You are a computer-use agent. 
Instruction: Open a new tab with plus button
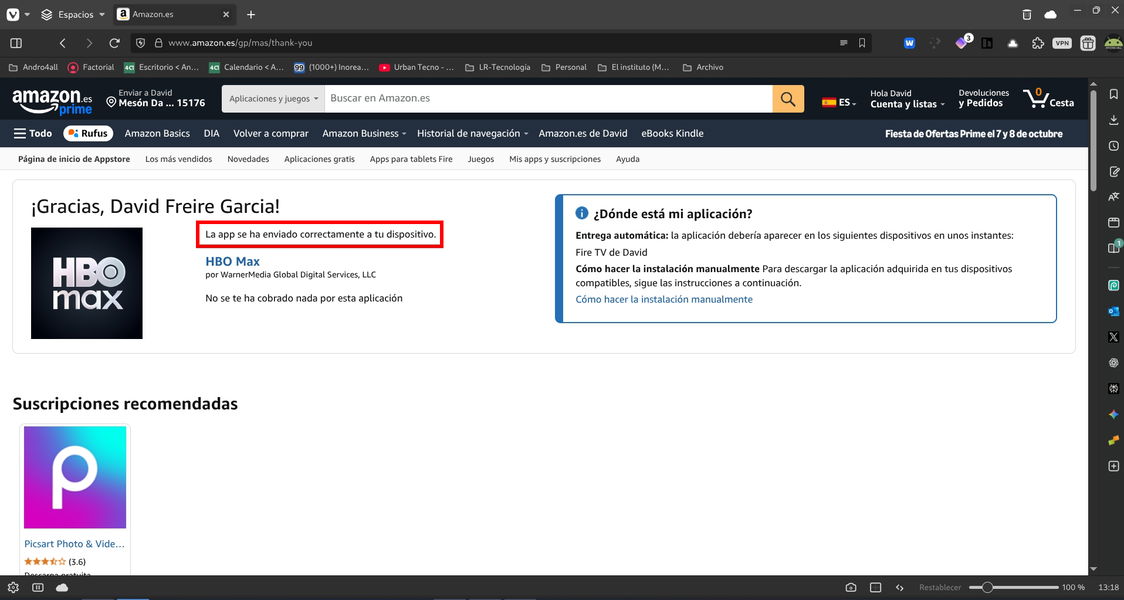(x=250, y=14)
